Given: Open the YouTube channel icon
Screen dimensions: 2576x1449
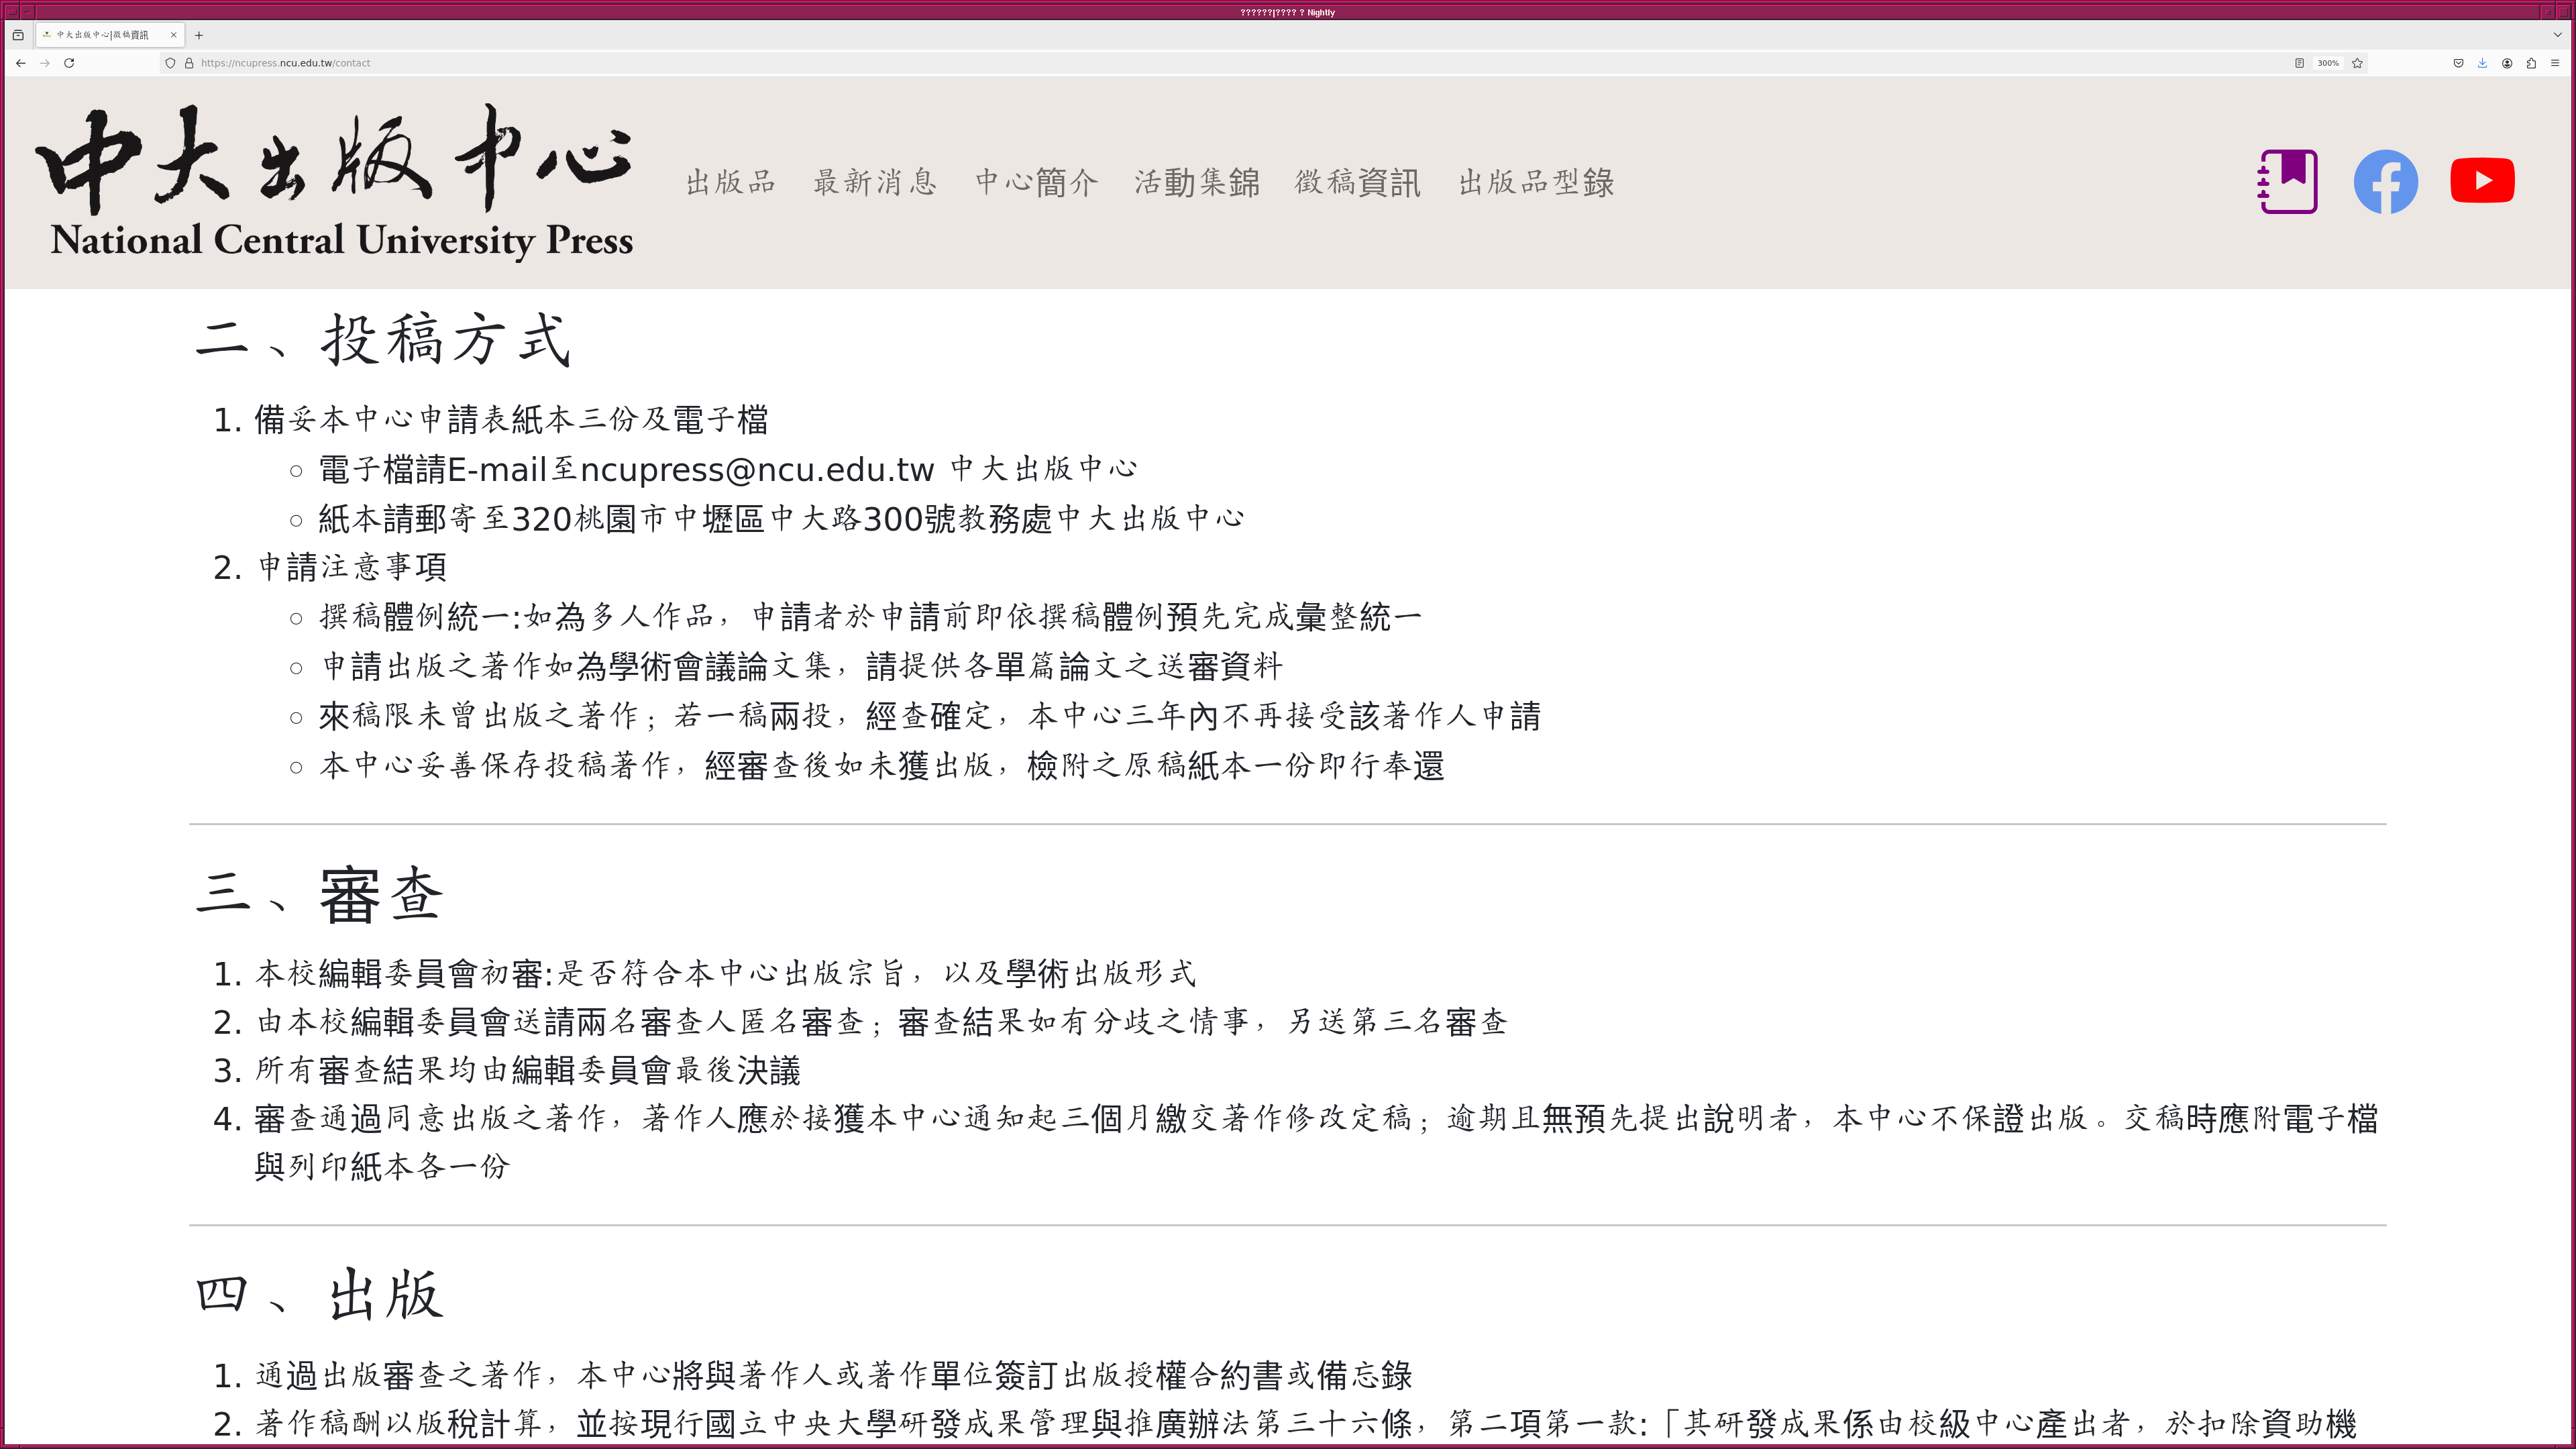Looking at the screenshot, I should [2482, 181].
